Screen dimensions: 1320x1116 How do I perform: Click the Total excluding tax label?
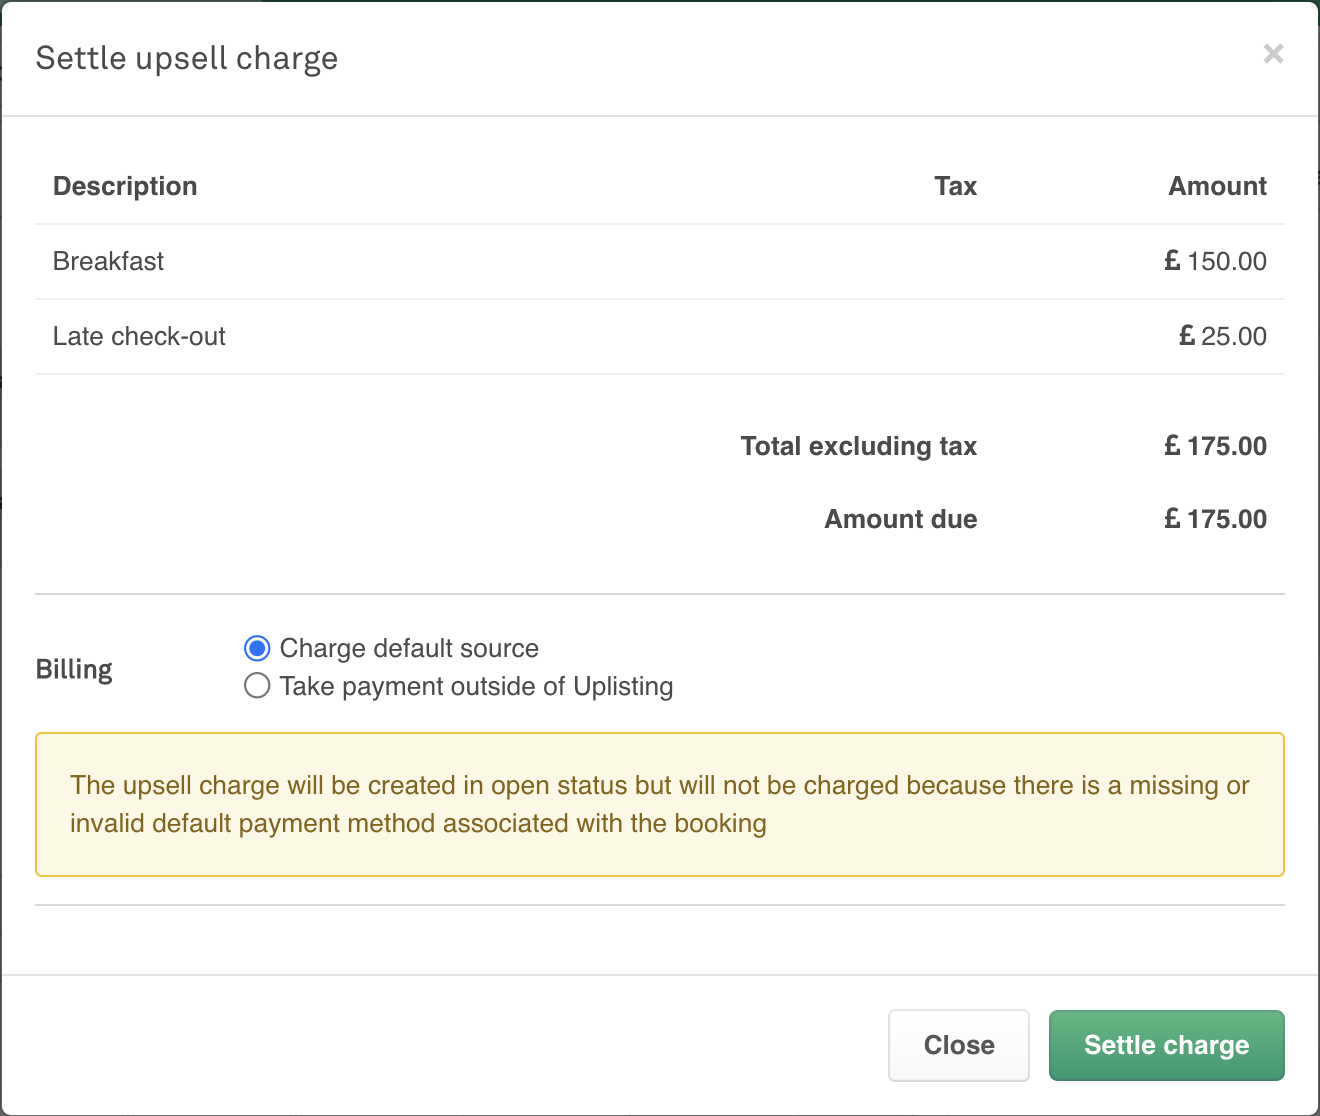[x=858, y=447]
